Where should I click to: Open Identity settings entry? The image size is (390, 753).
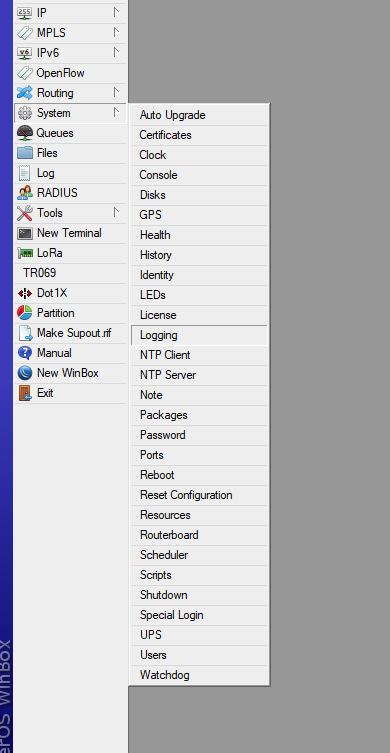pos(199,275)
